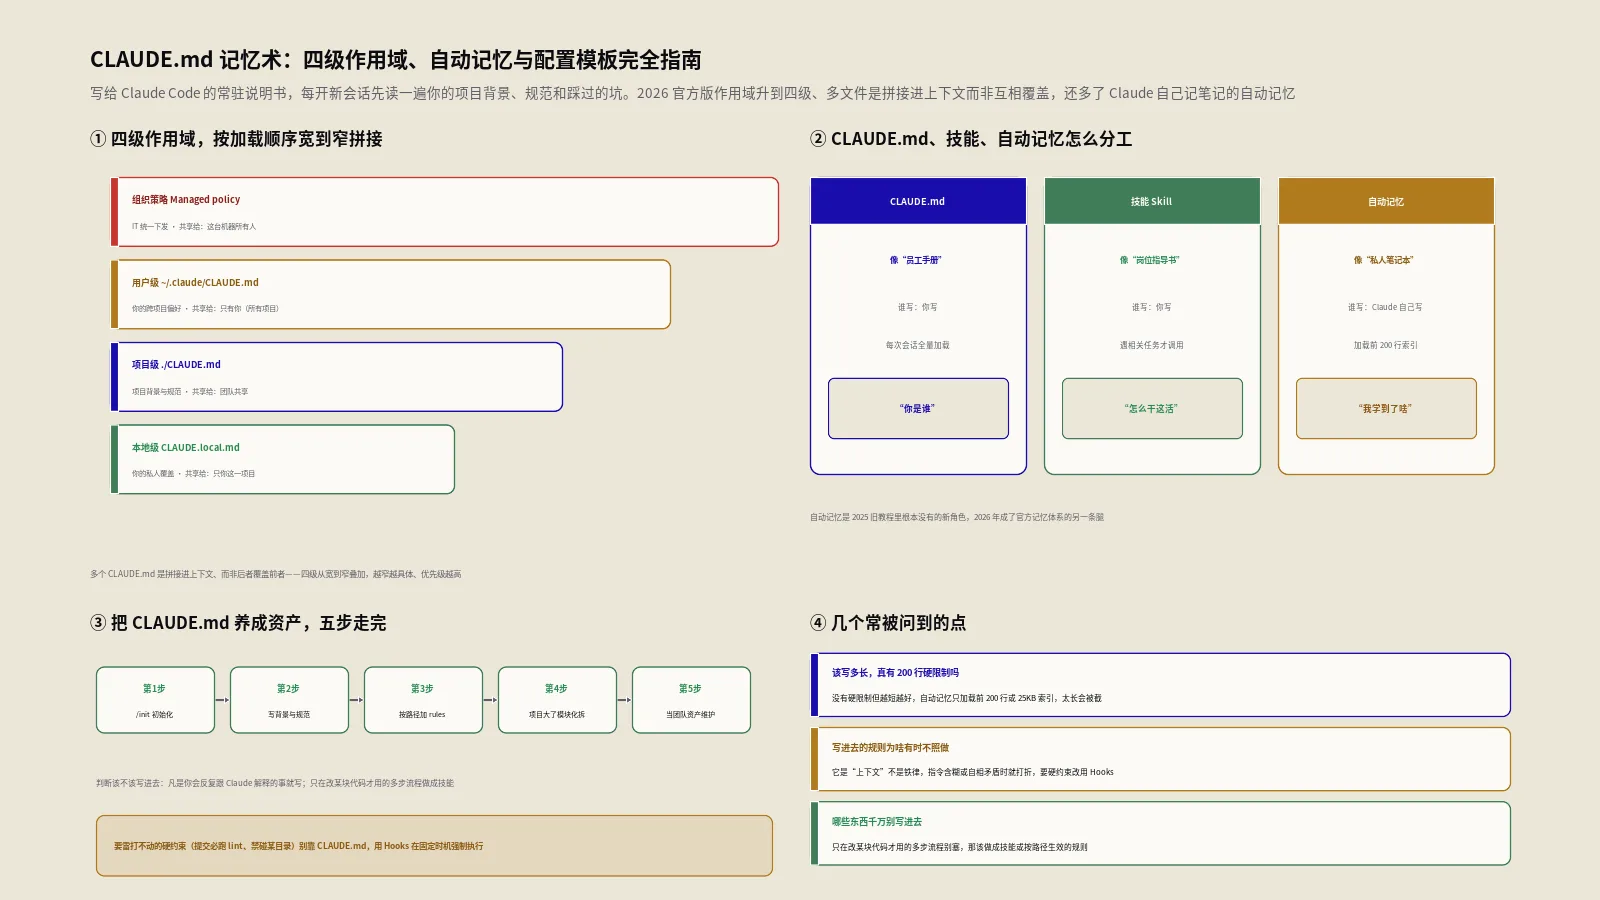Select the "项目级 ./CLAUDE.md" title
This screenshot has width=1600, height=900.
coord(176,365)
